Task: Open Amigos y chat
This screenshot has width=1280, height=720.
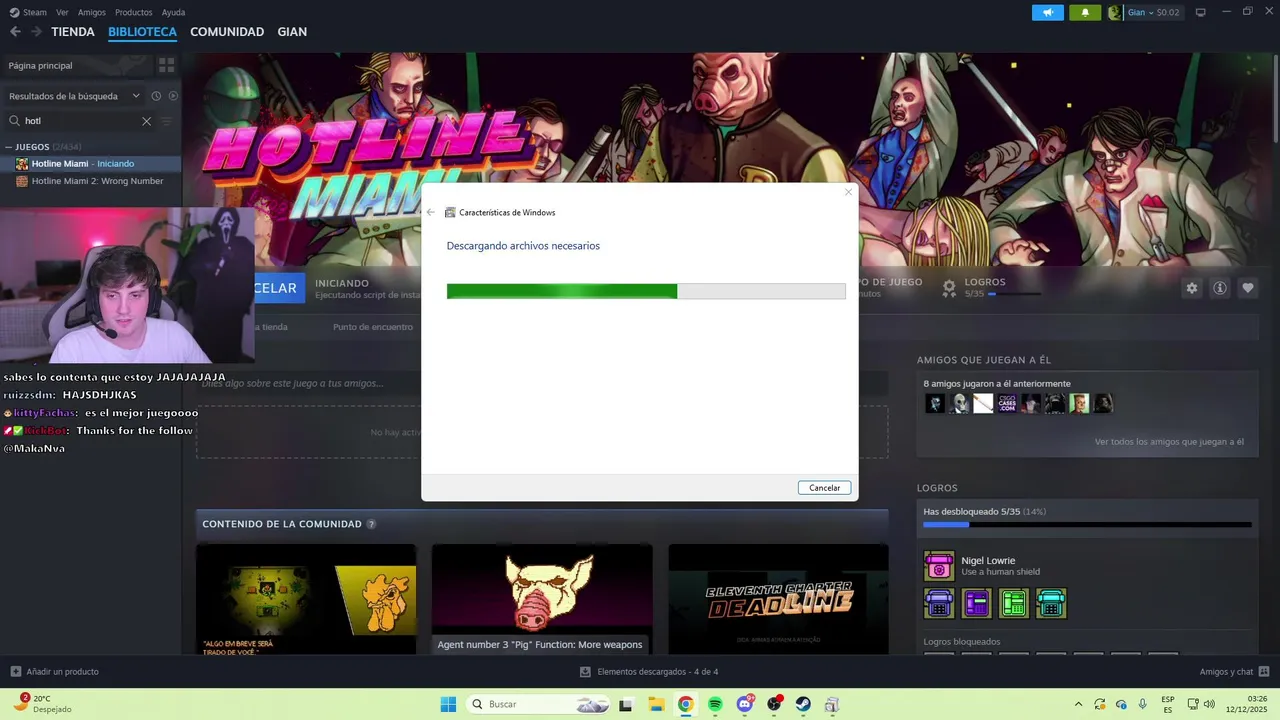Action: [x=1234, y=672]
